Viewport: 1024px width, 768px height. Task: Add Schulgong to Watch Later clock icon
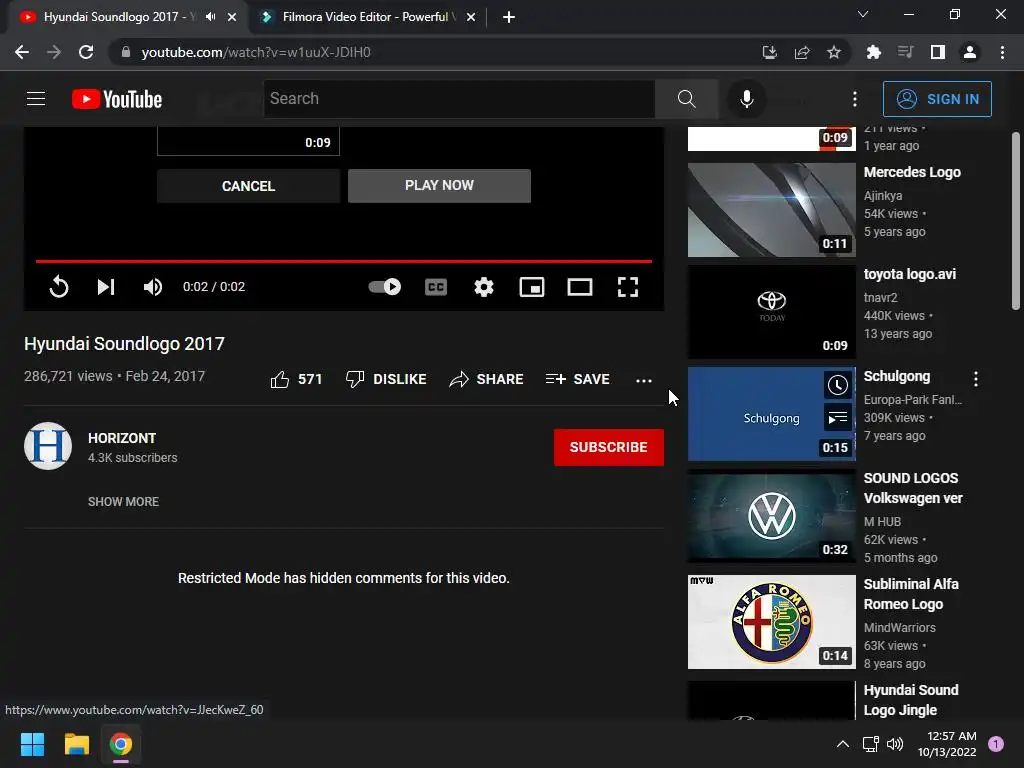[x=837, y=385]
